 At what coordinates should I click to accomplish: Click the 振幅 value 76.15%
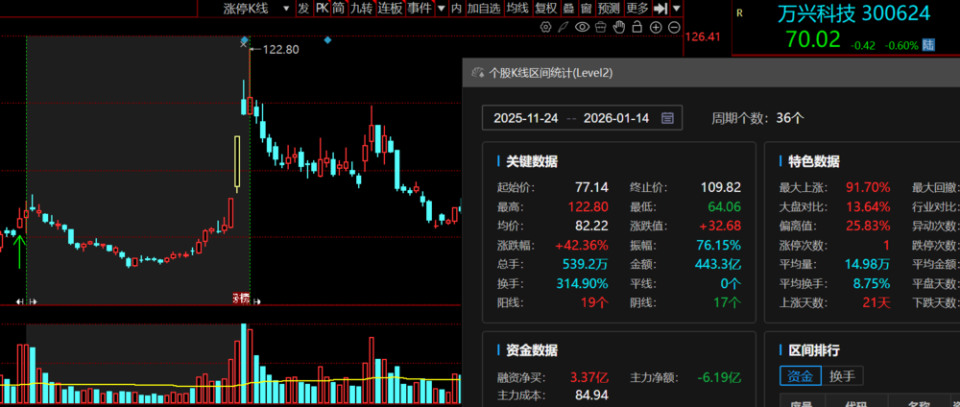719,245
